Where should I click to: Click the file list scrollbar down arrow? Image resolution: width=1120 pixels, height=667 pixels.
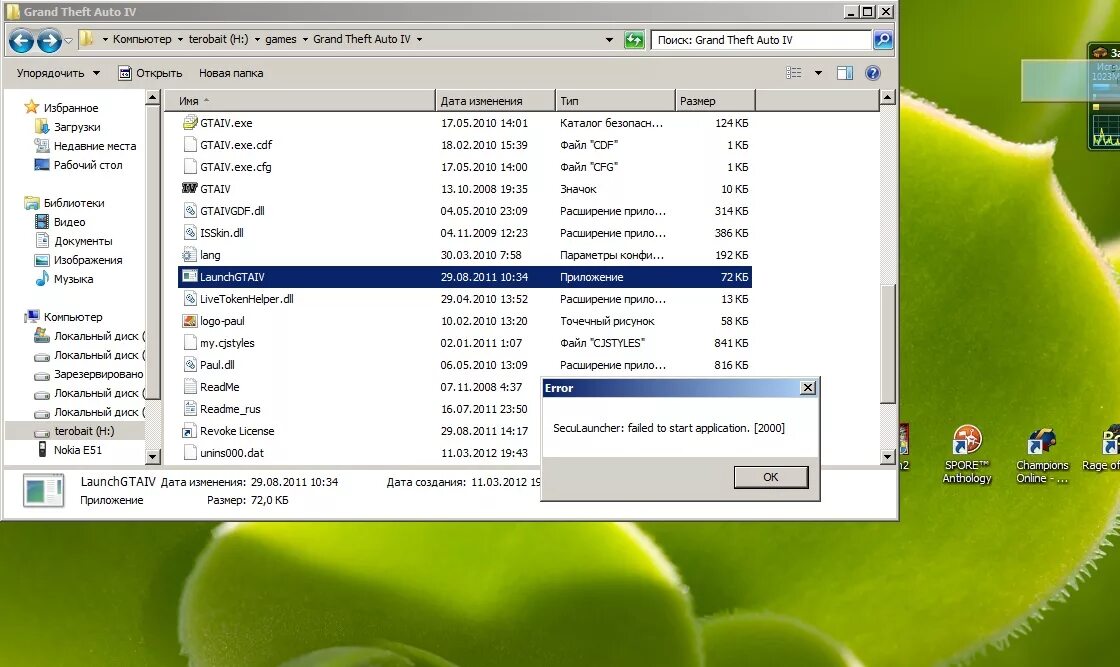pos(887,456)
